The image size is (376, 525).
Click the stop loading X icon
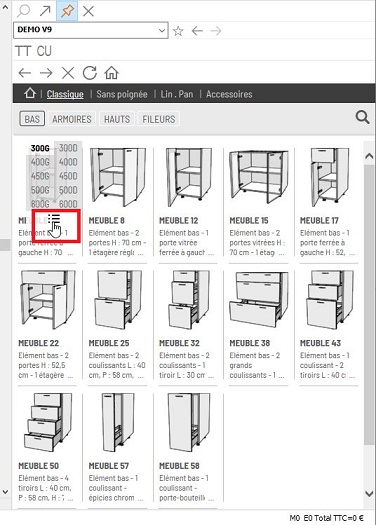(x=68, y=73)
